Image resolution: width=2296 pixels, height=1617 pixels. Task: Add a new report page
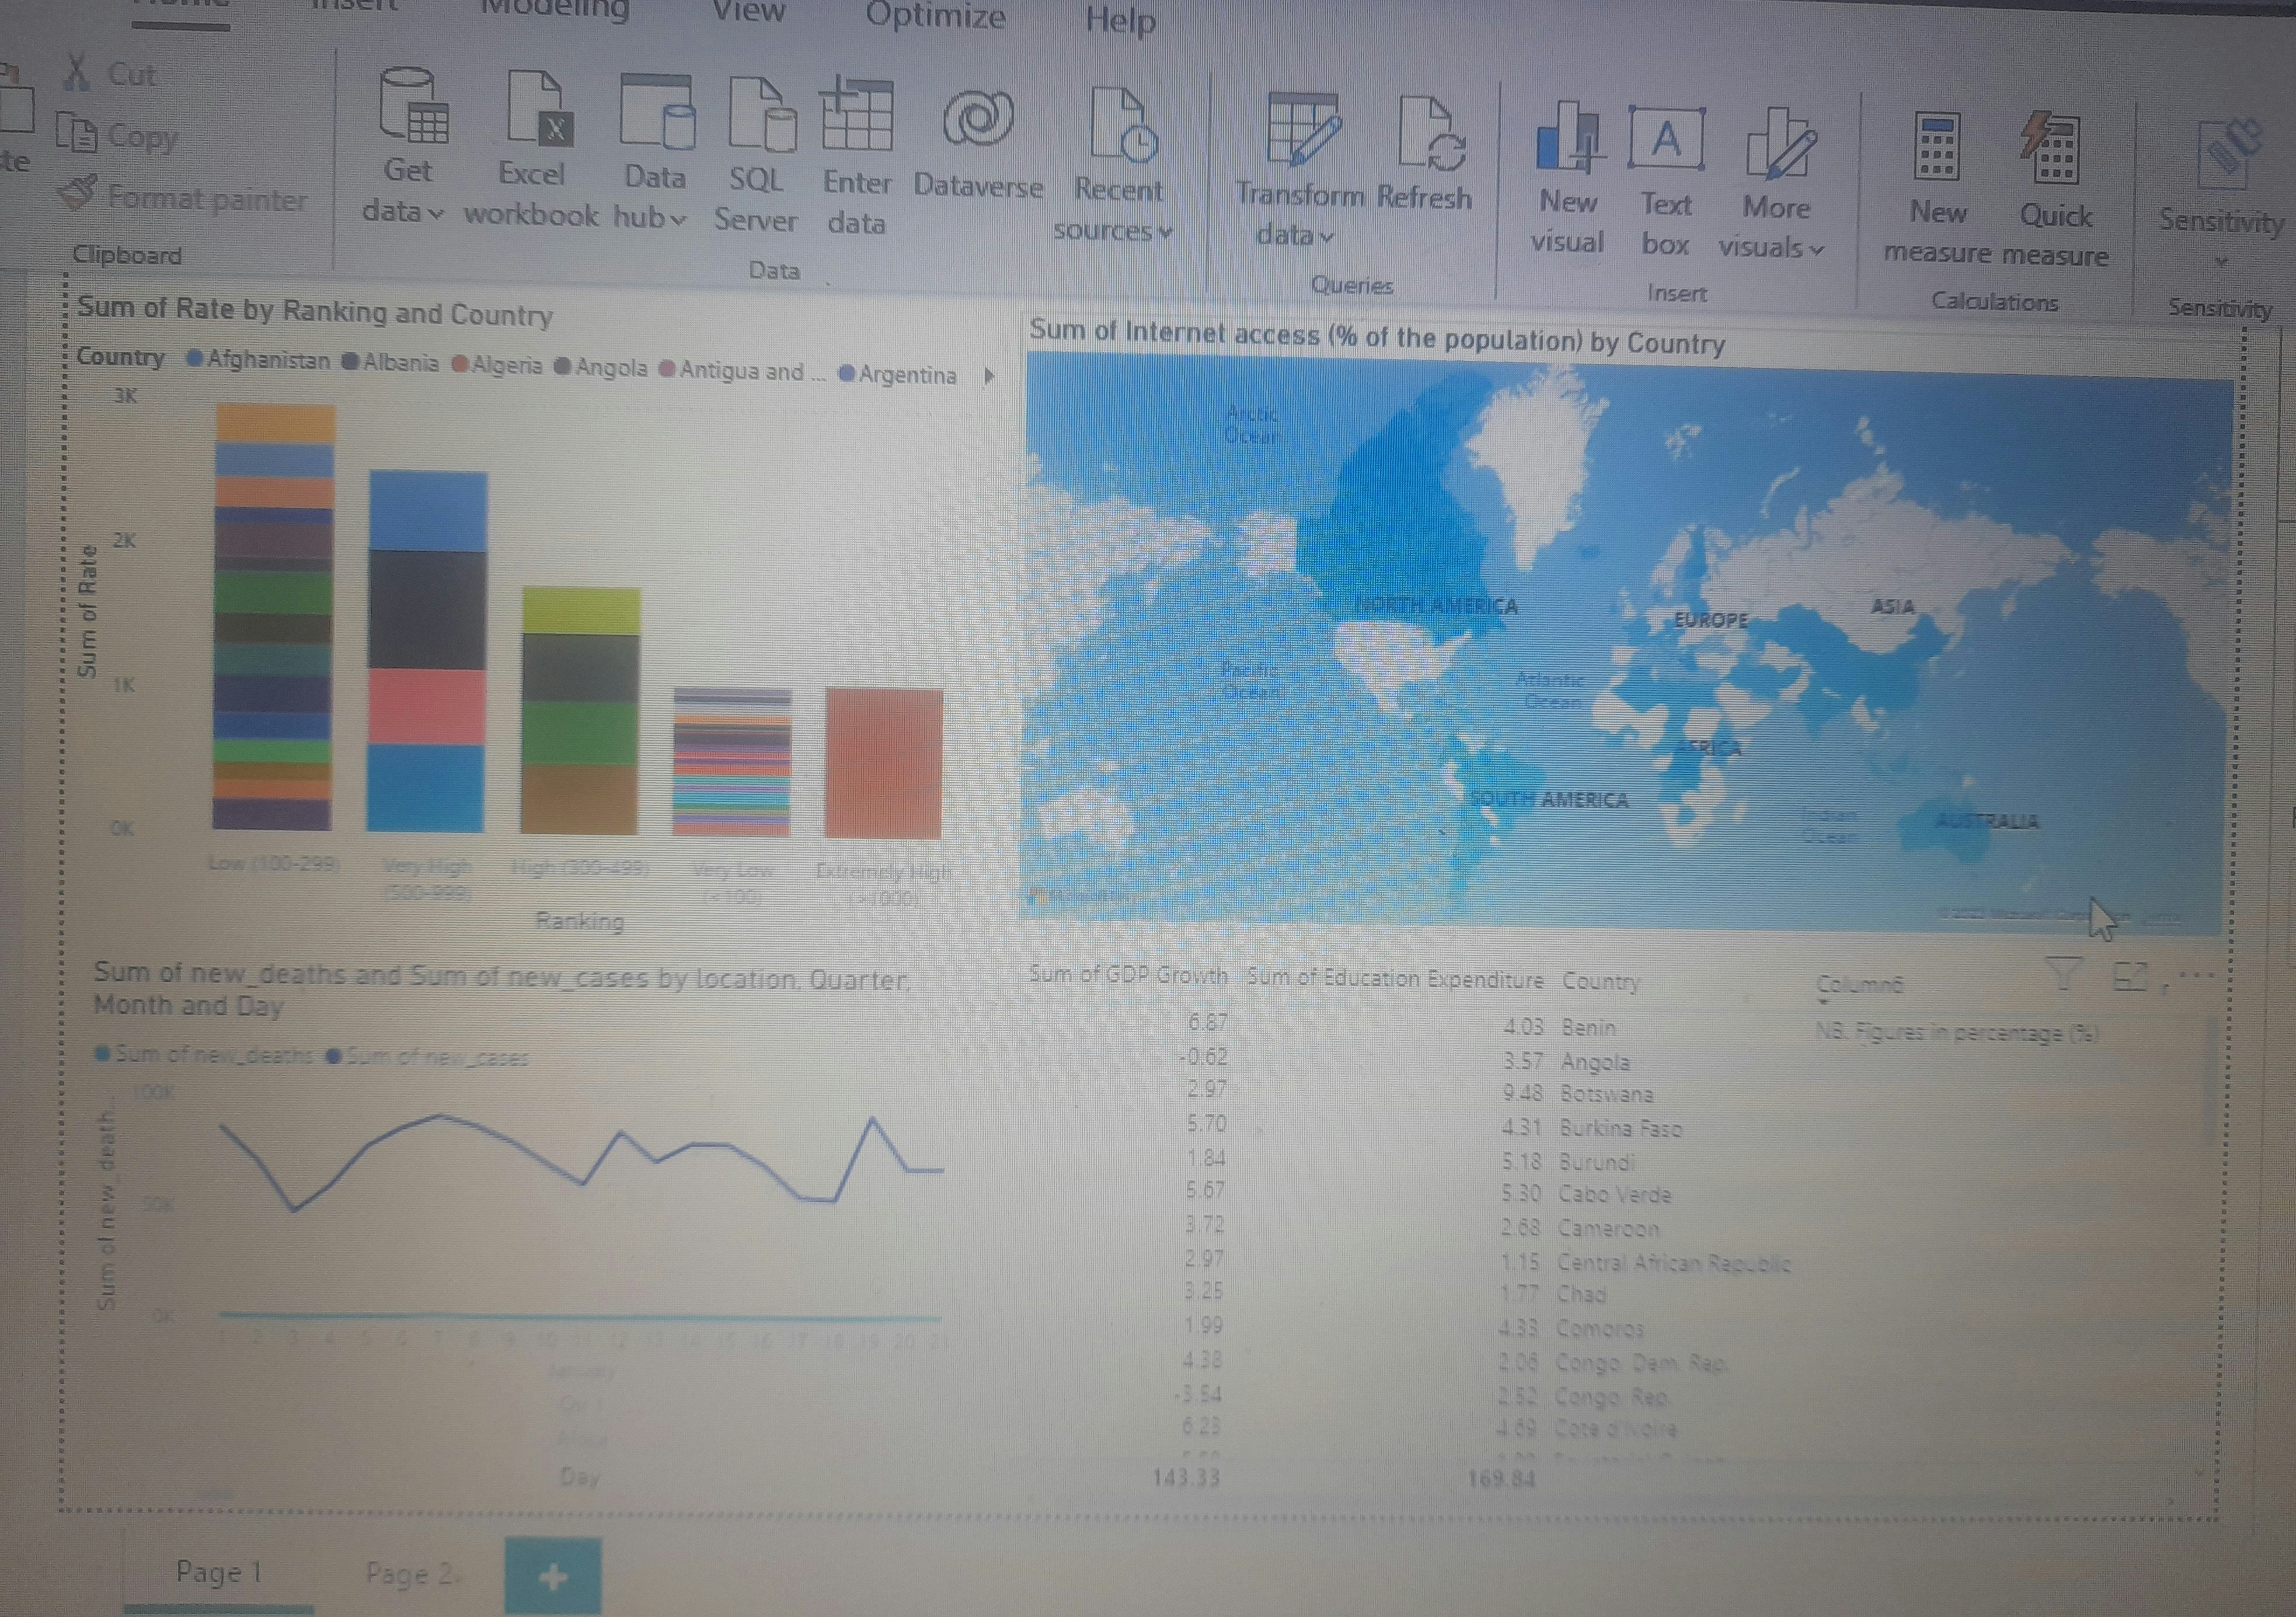coord(553,1576)
